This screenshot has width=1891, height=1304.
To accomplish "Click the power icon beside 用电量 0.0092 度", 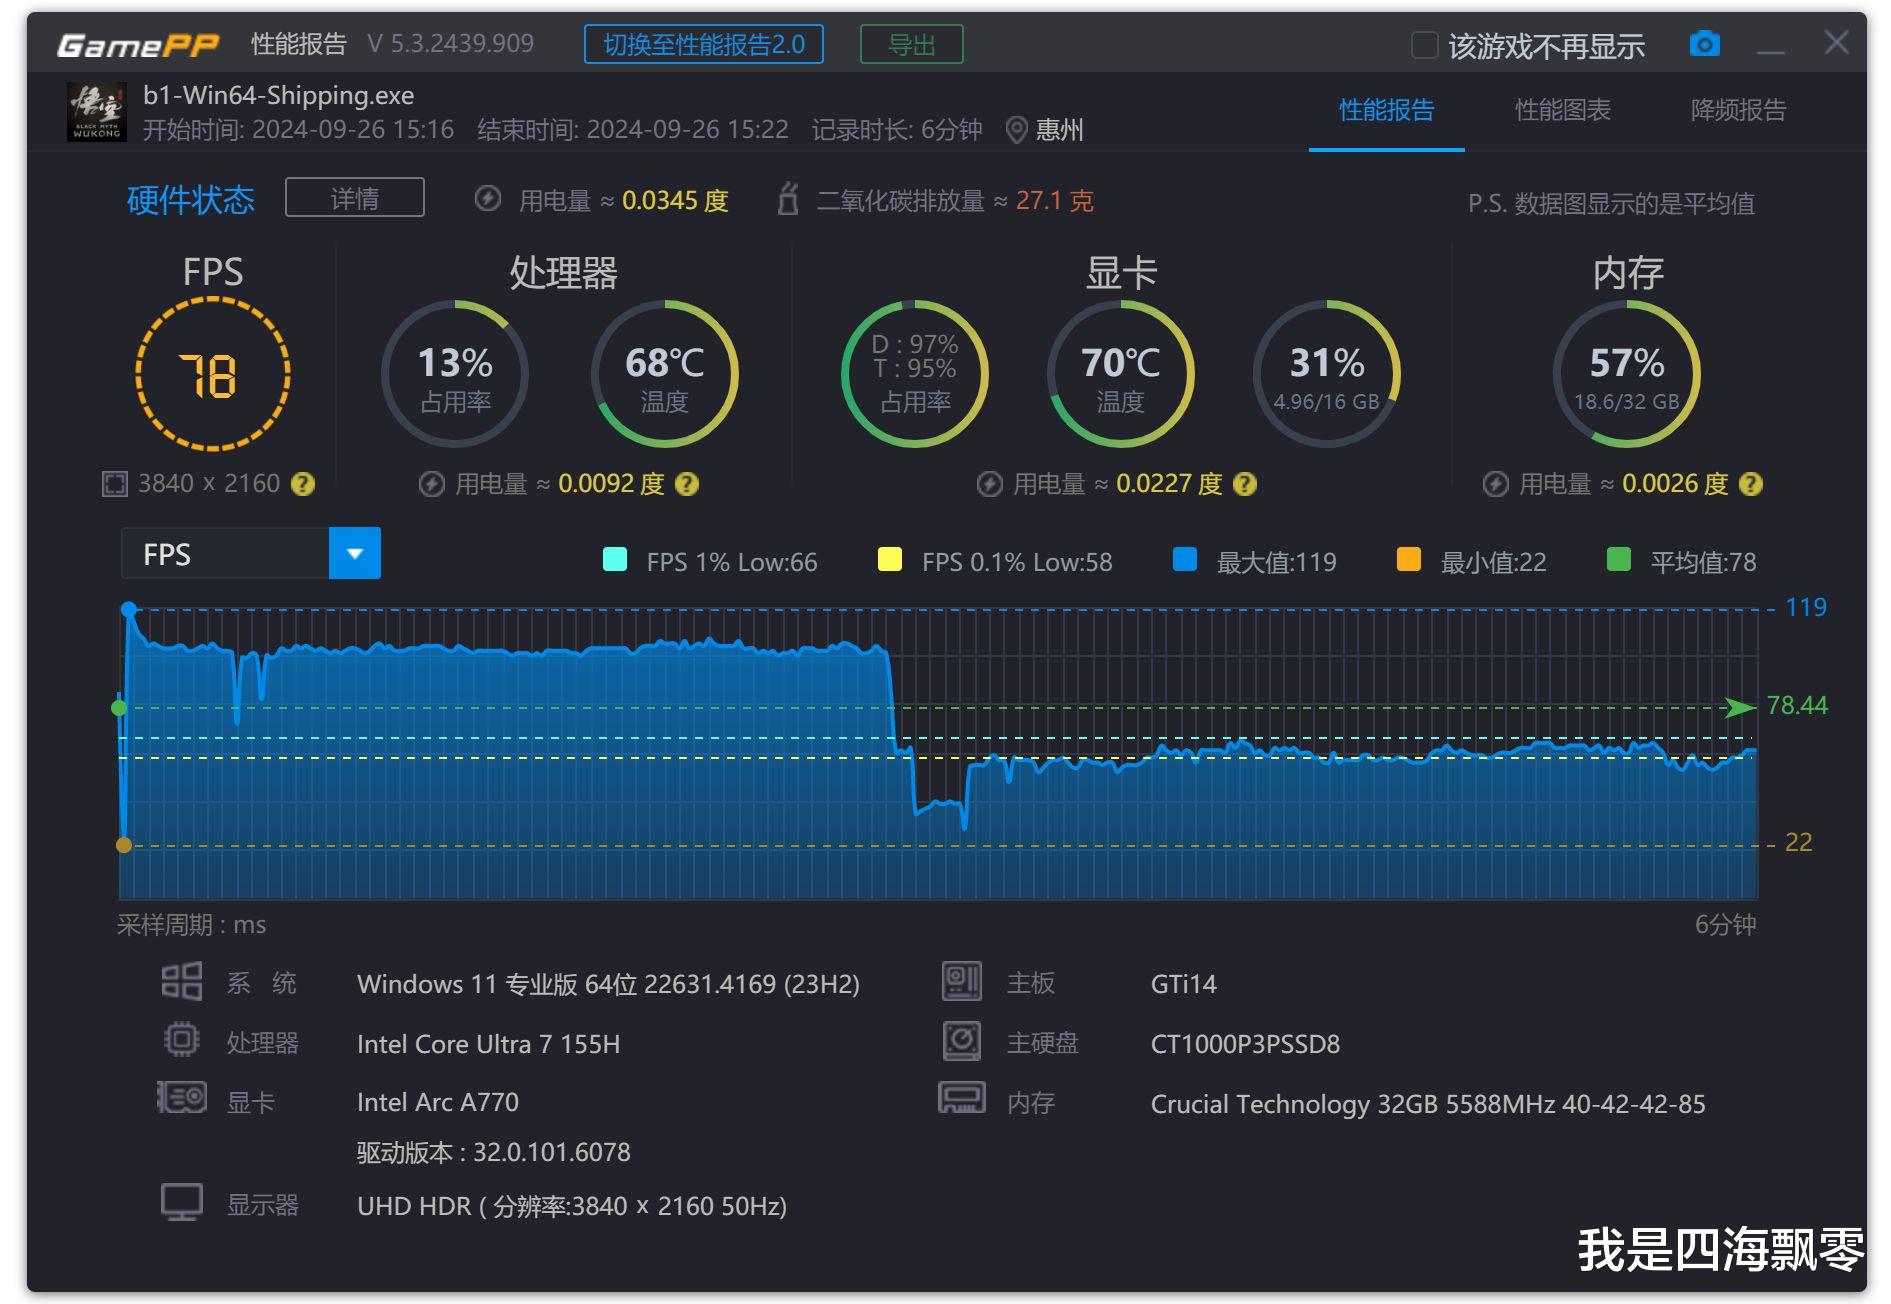I will [431, 484].
